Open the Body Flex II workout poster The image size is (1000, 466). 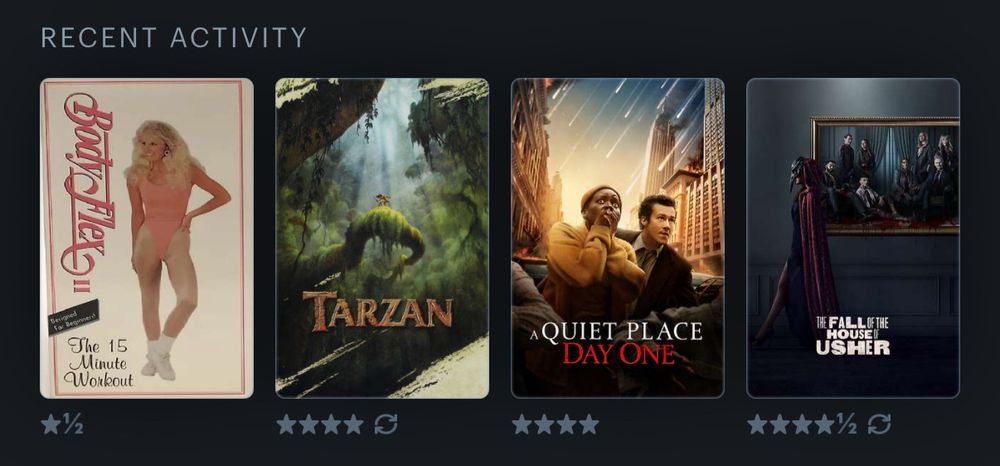pyautogui.click(x=147, y=238)
